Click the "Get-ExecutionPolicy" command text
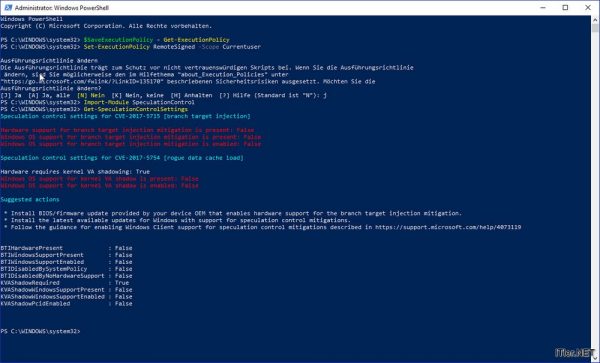 (x=196, y=40)
